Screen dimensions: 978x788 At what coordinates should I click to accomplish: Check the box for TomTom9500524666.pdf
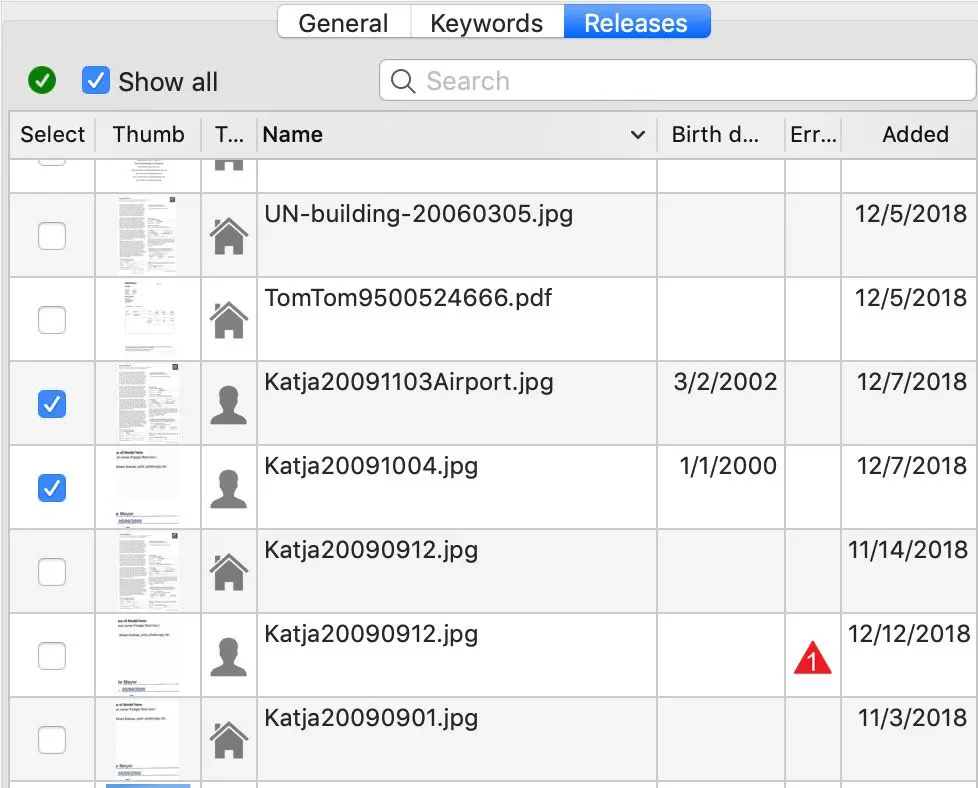[x=52, y=320]
